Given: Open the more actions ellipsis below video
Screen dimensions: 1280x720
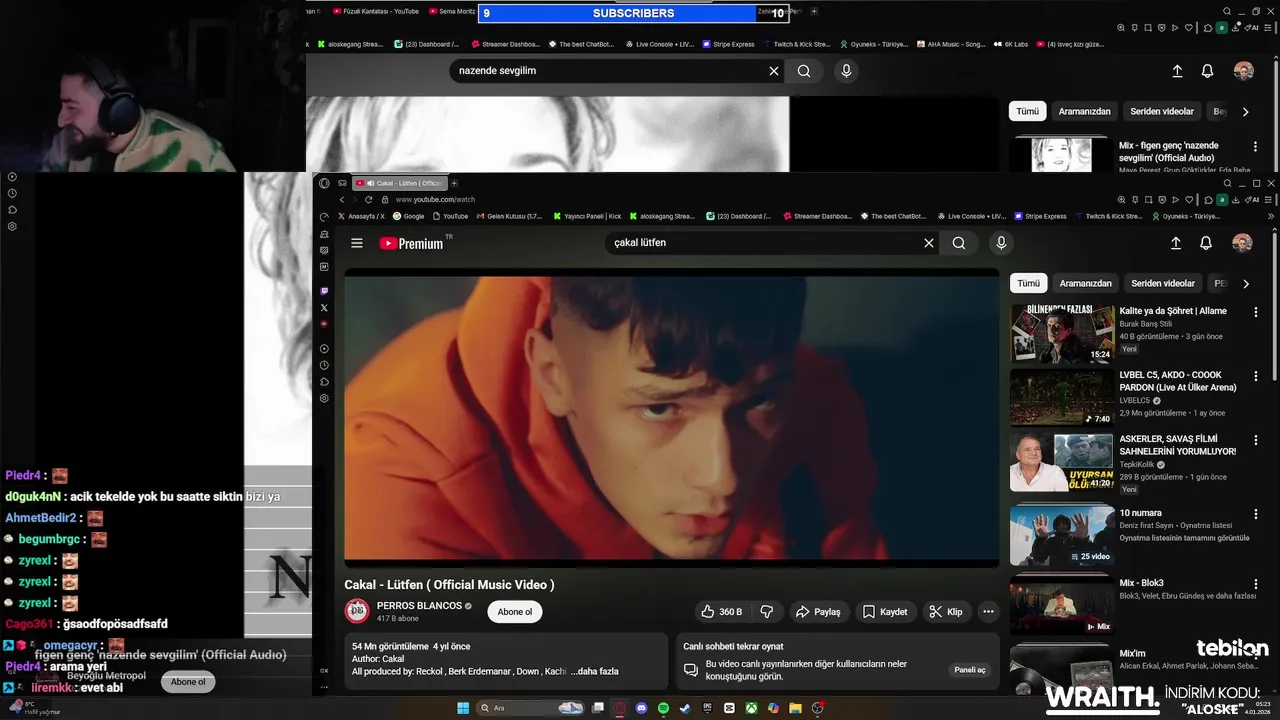Looking at the screenshot, I should point(988,611).
